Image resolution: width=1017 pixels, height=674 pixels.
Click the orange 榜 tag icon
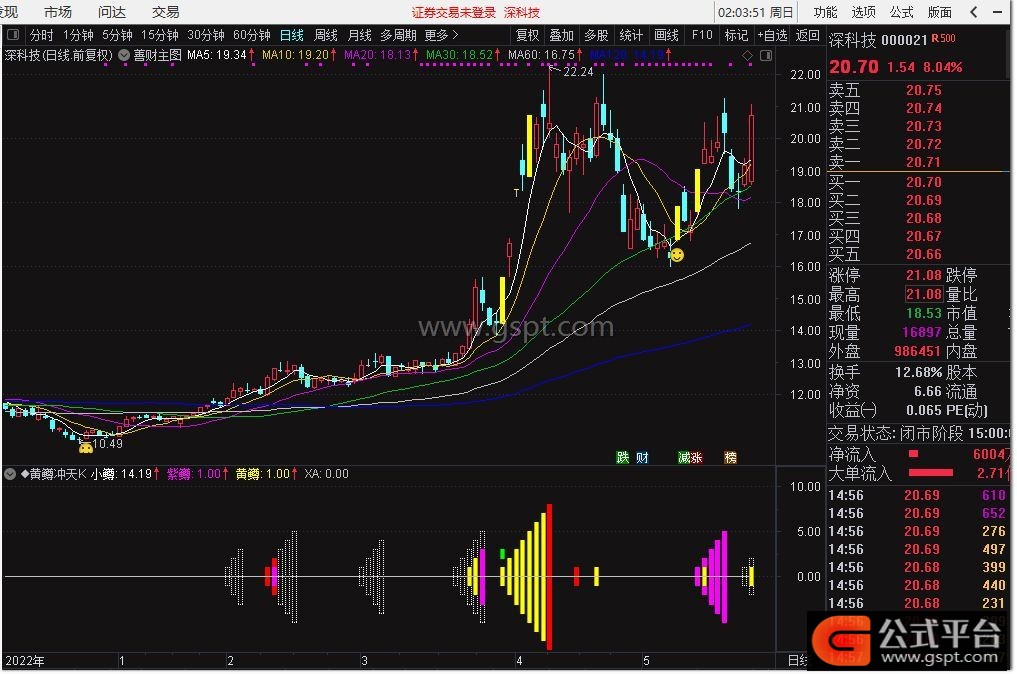[730, 457]
